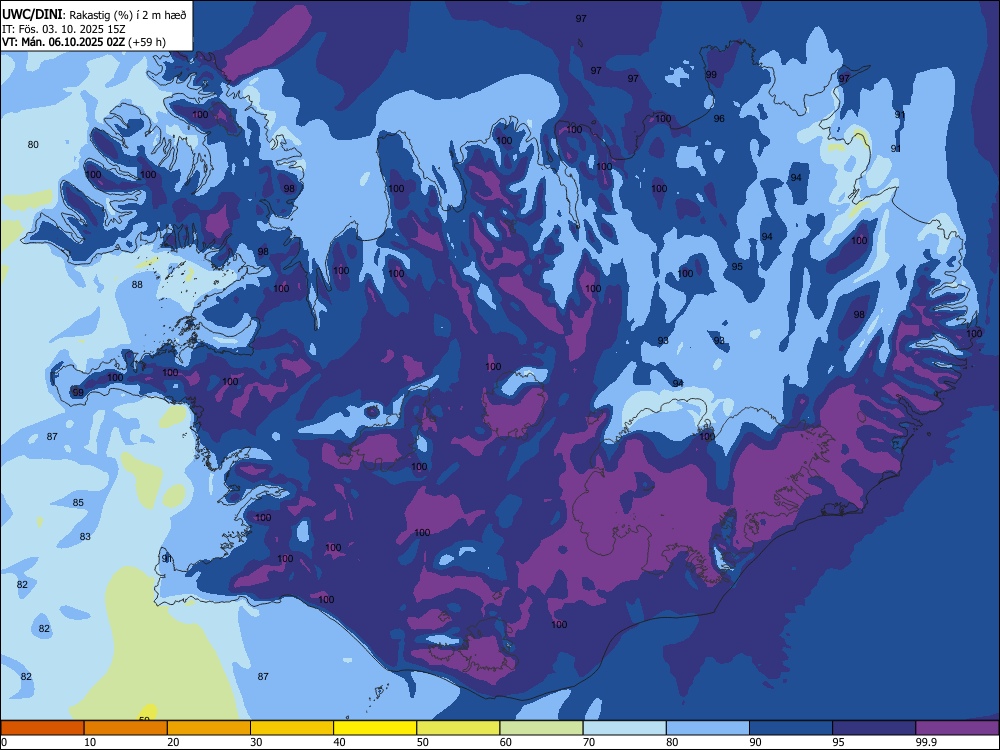Screen dimensions: 1000x750
Task: Click the IT: Fös. 03. 10. 2025 15Z line
Action: click(x=64, y=29)
